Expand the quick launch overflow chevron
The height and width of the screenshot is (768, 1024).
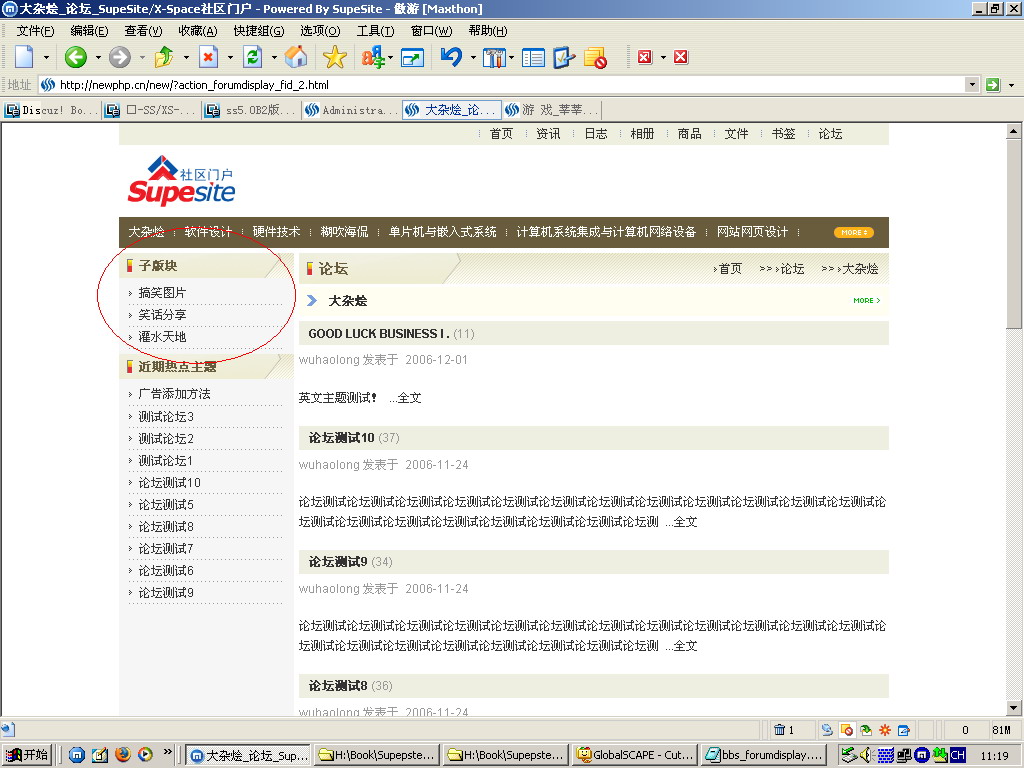pyautogui.click(x=167, y=752)
